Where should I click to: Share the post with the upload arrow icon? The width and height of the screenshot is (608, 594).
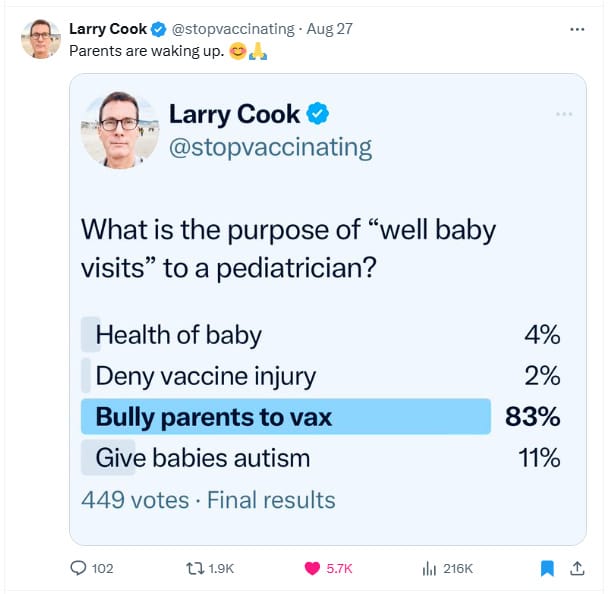pos(577,568)
